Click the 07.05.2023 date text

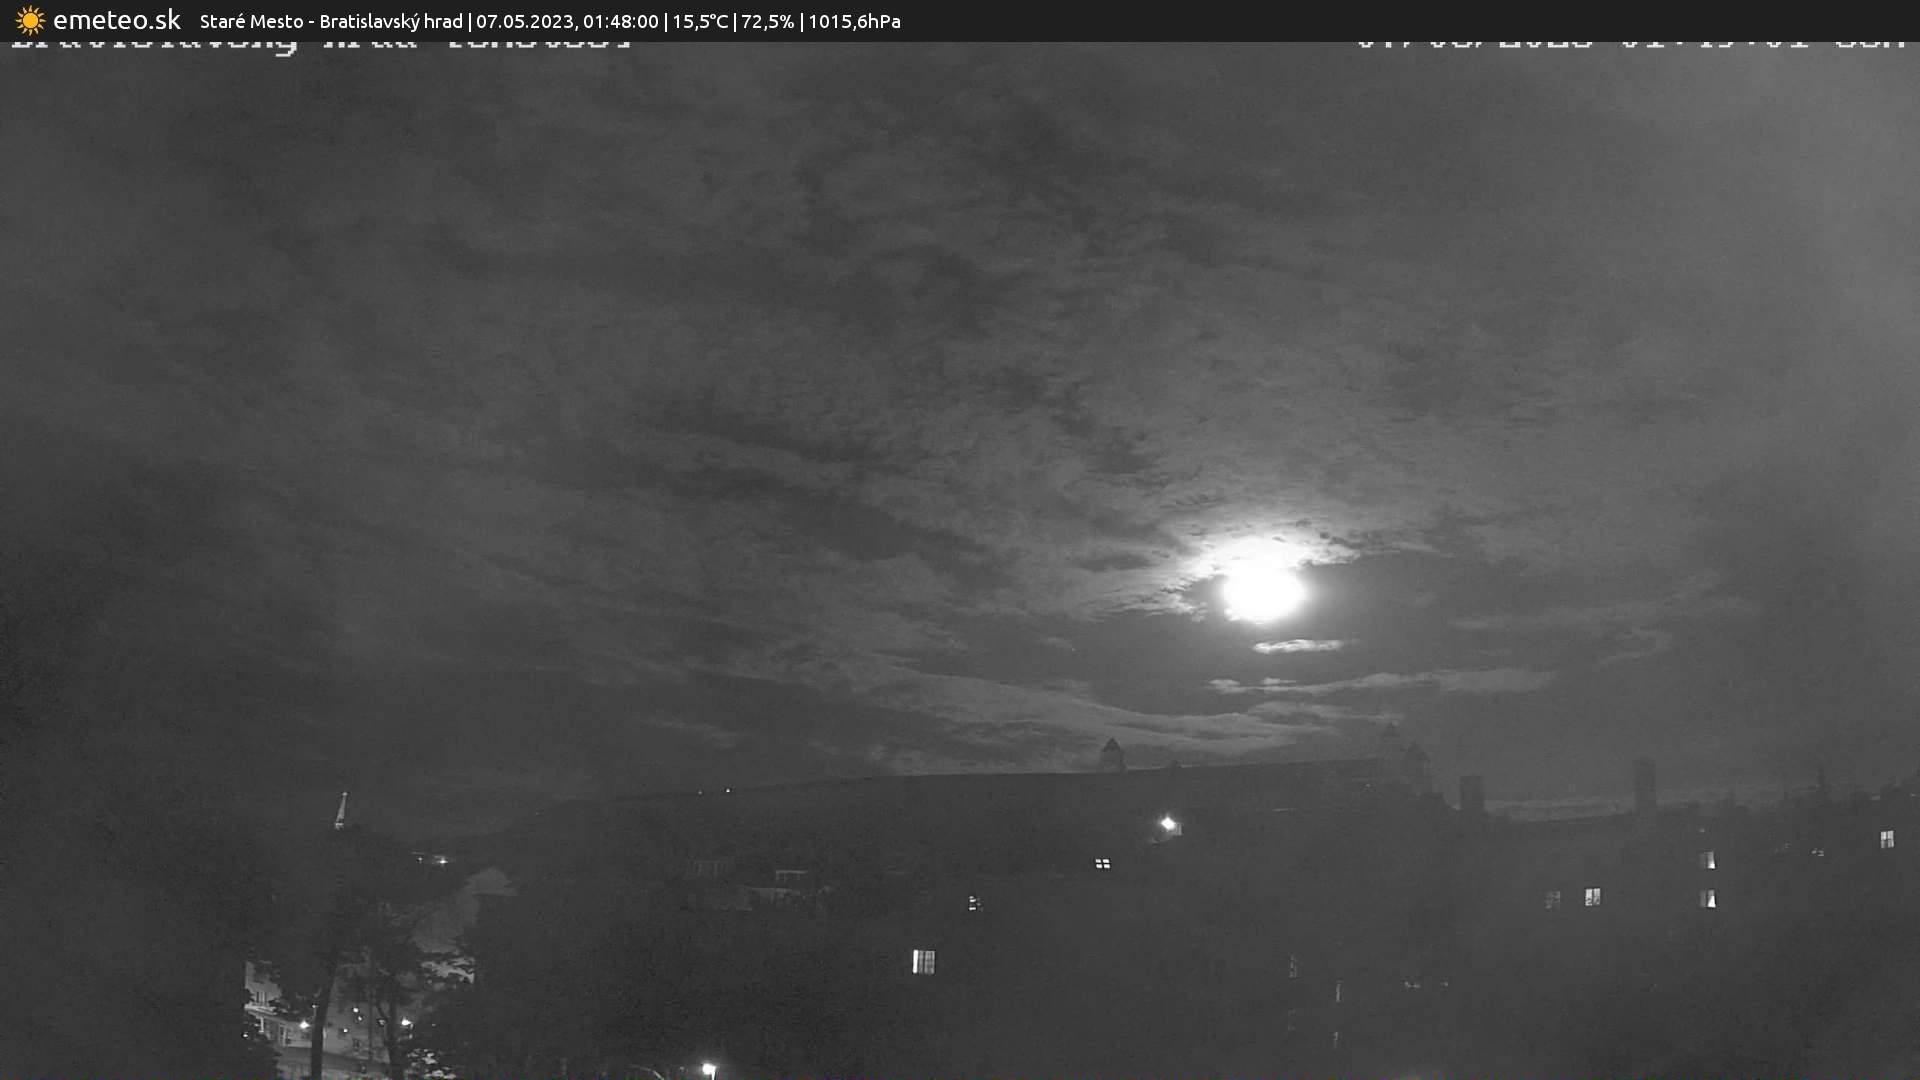pos(524,21)
